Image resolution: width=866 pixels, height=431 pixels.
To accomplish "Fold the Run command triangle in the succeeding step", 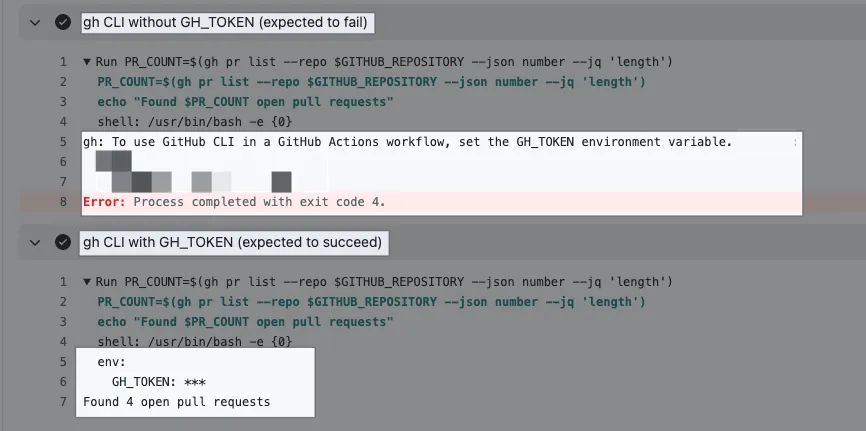I will coord(87,282).
